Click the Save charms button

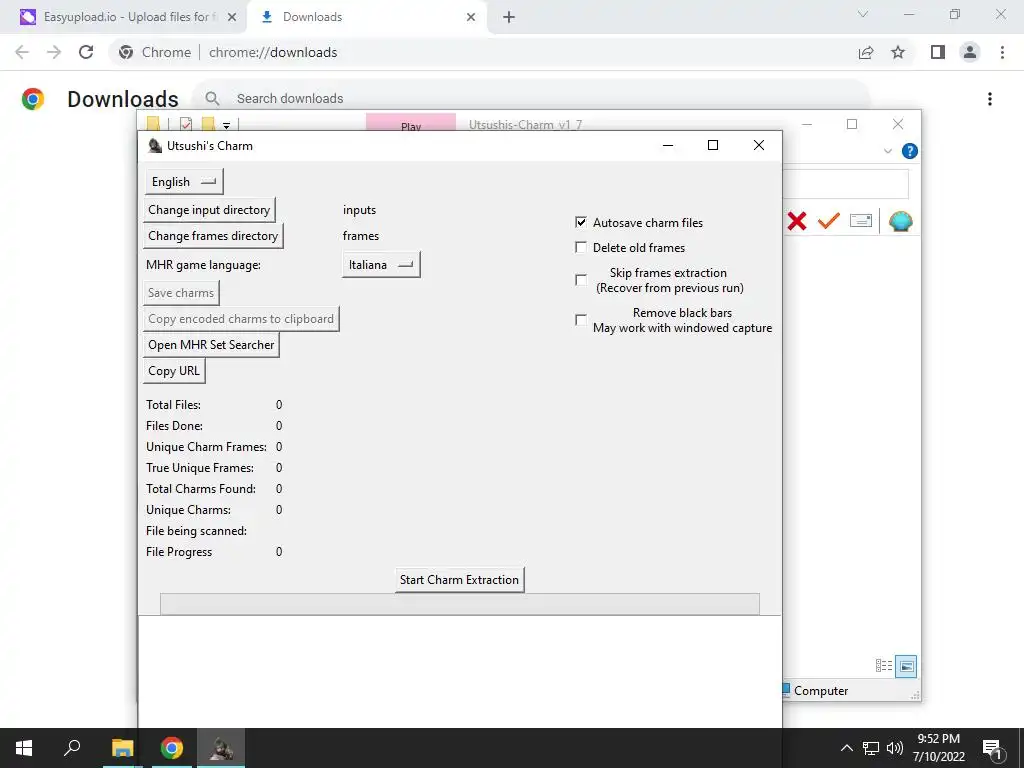pos(181,293)
